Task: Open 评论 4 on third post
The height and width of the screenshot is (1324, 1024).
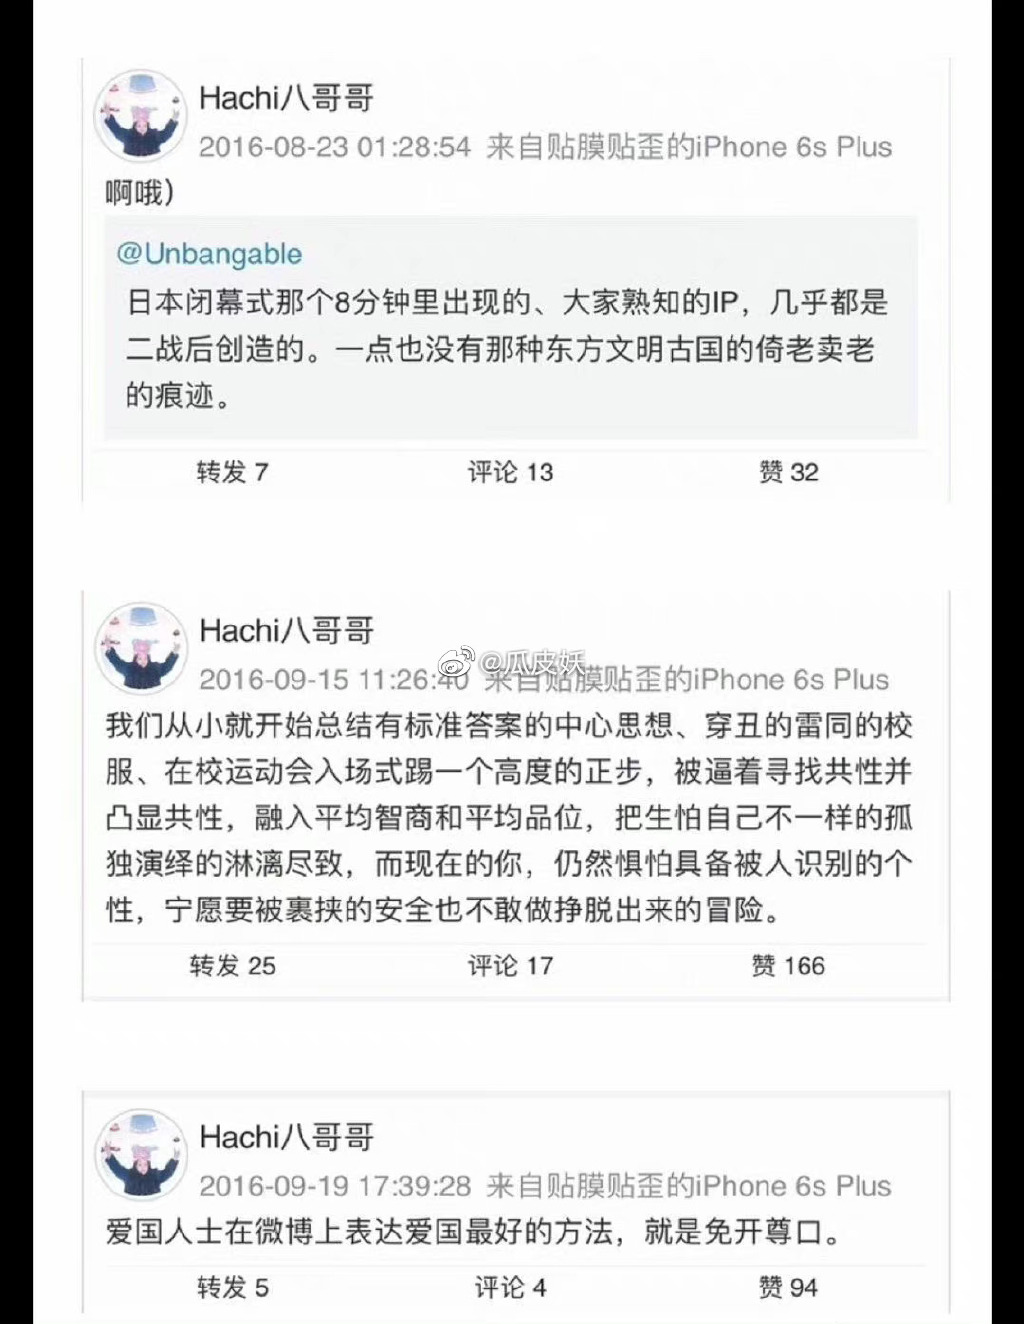Action: pos(510,1287)
